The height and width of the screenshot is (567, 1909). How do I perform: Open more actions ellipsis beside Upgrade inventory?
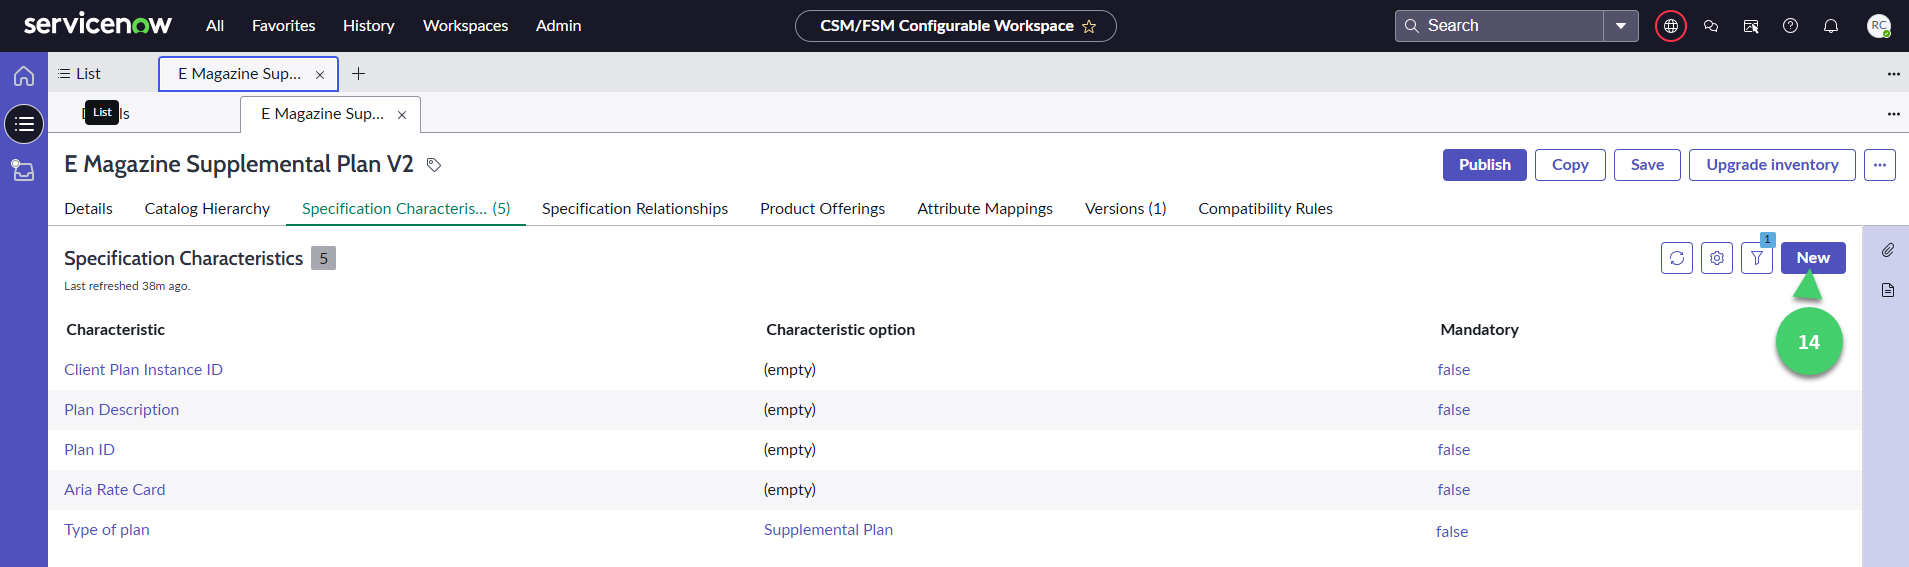pos(1880,165)
